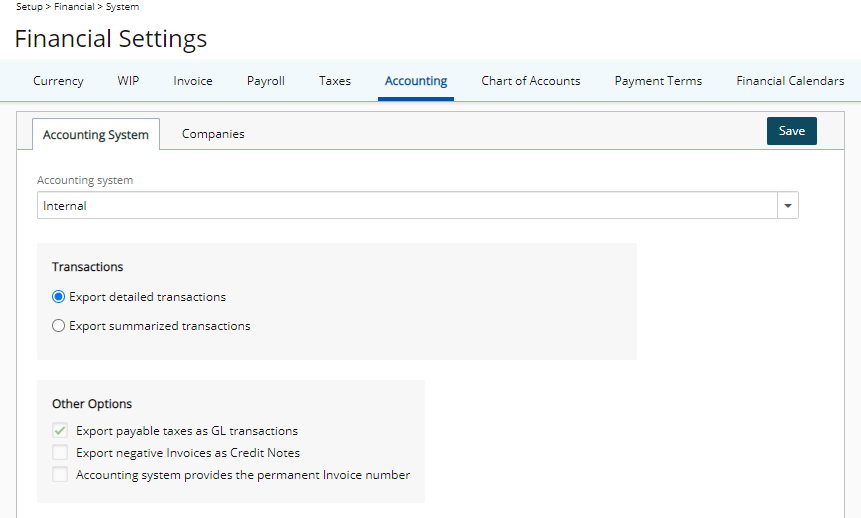Select the Accounting tab
This screenshot has width=861, height=518.
[416, 81]
